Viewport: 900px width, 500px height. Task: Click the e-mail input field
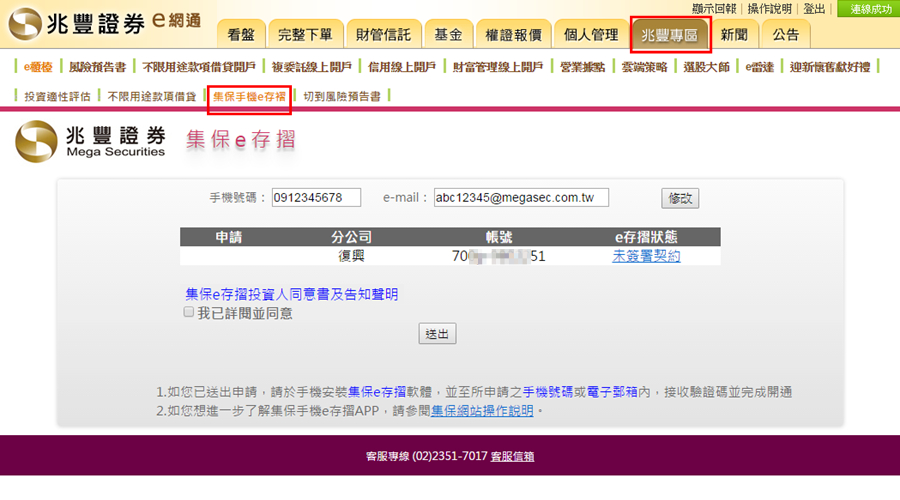(x=521, y=197)
